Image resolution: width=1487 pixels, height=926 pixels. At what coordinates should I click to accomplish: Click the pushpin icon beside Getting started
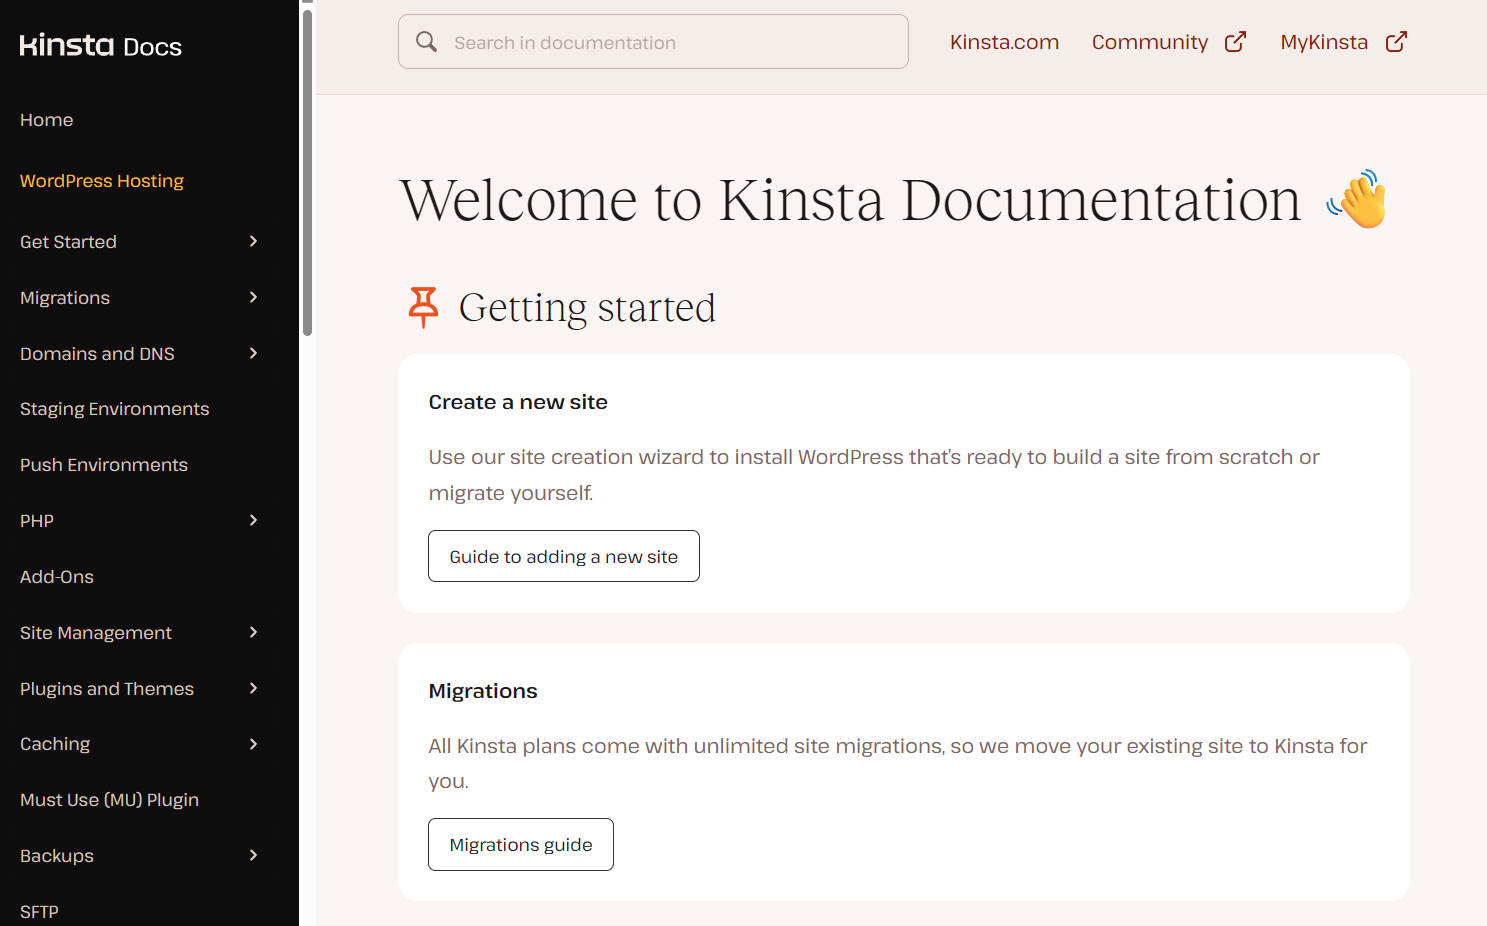point(423,307)
